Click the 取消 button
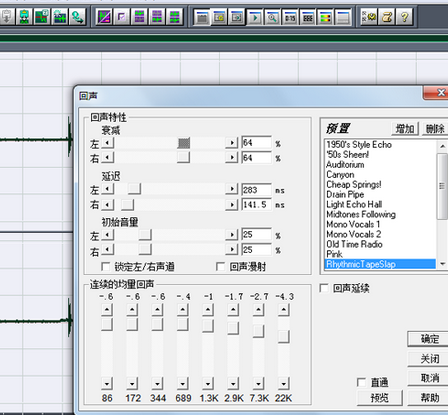 (429, 378)
